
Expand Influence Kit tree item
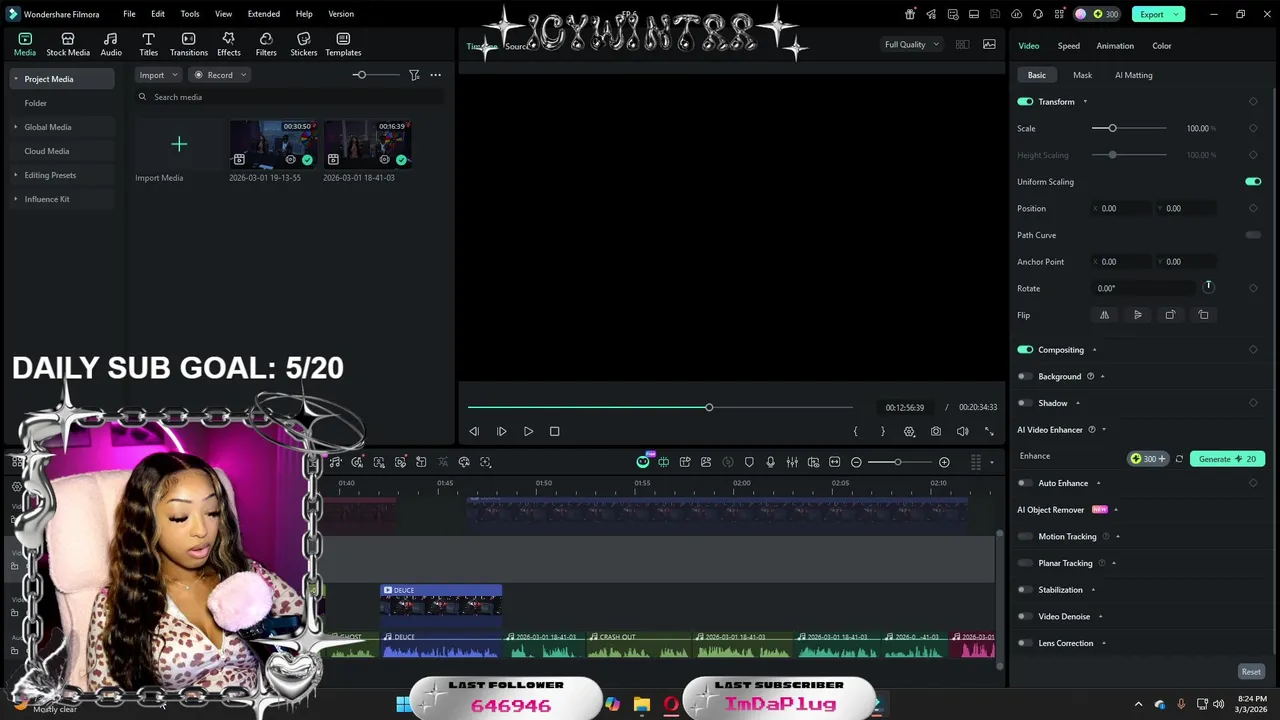pyautogui.click(x=15, y=199)
